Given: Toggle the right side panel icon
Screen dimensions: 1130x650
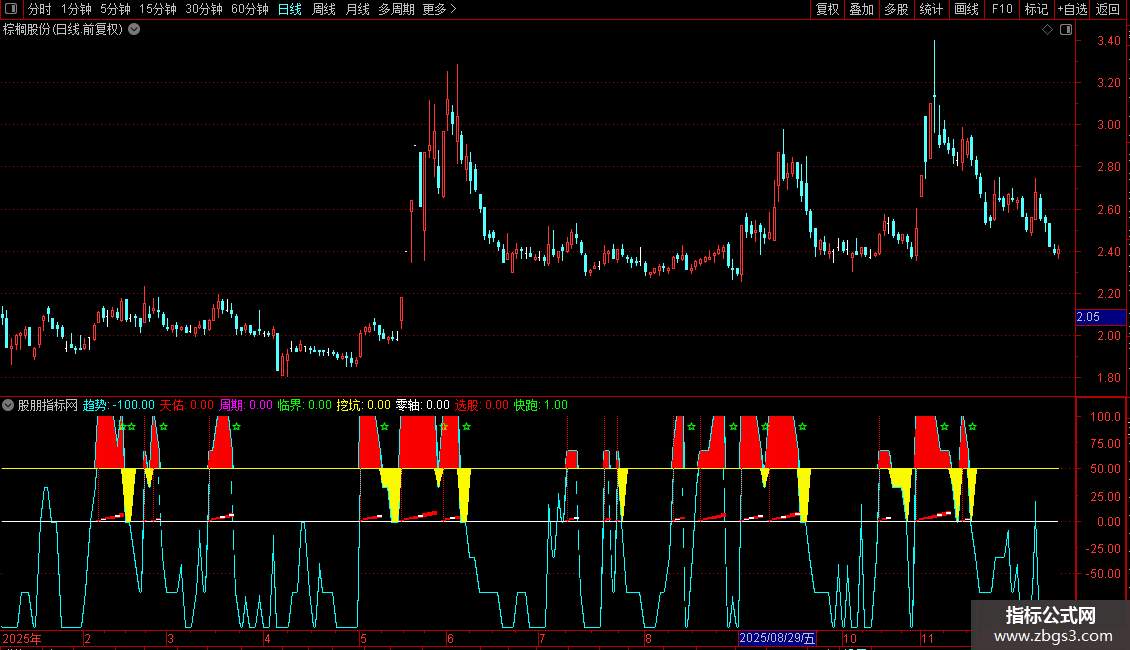Looking at the screenshot, I should click(1066, 30).
